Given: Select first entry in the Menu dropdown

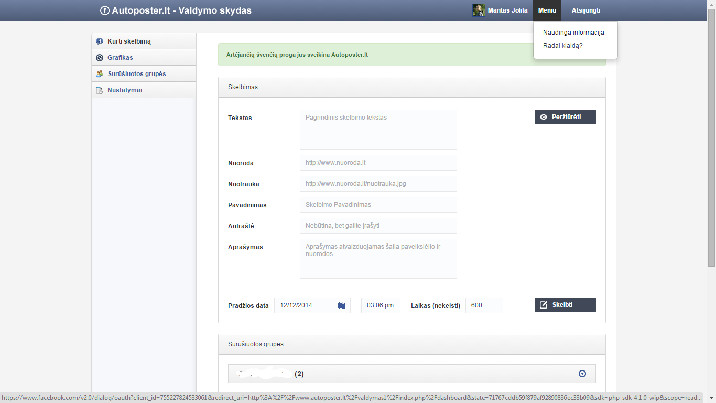Looking at the screenshot, I should point(573,32).
